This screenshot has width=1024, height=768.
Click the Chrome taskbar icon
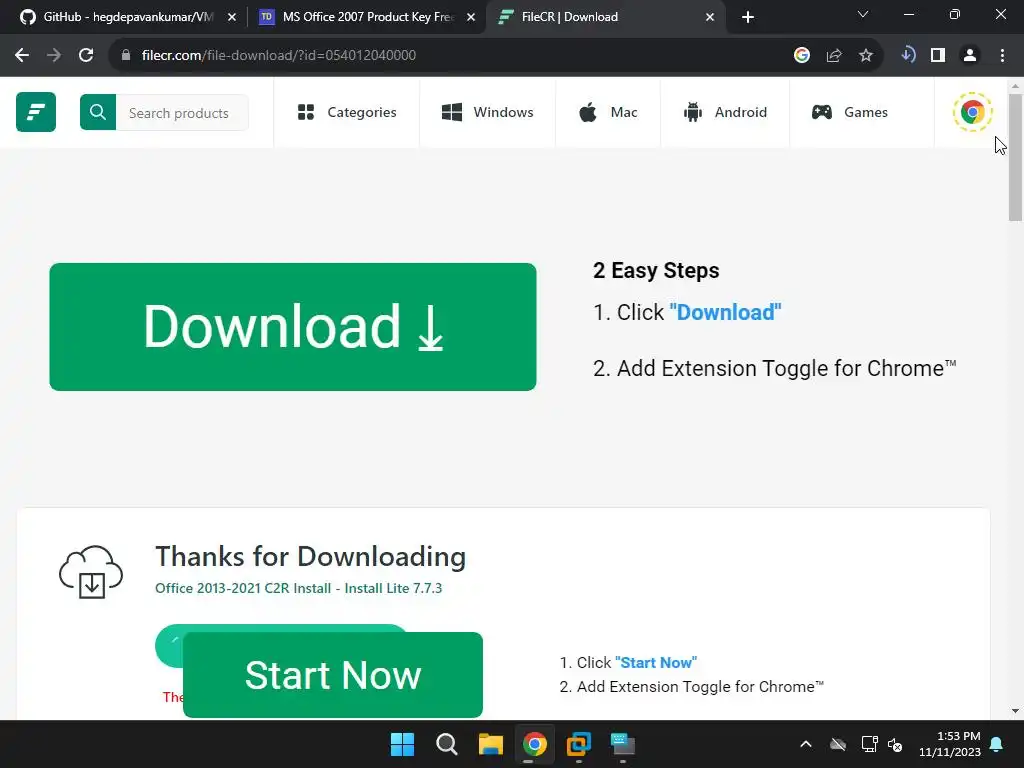(535, 744)
